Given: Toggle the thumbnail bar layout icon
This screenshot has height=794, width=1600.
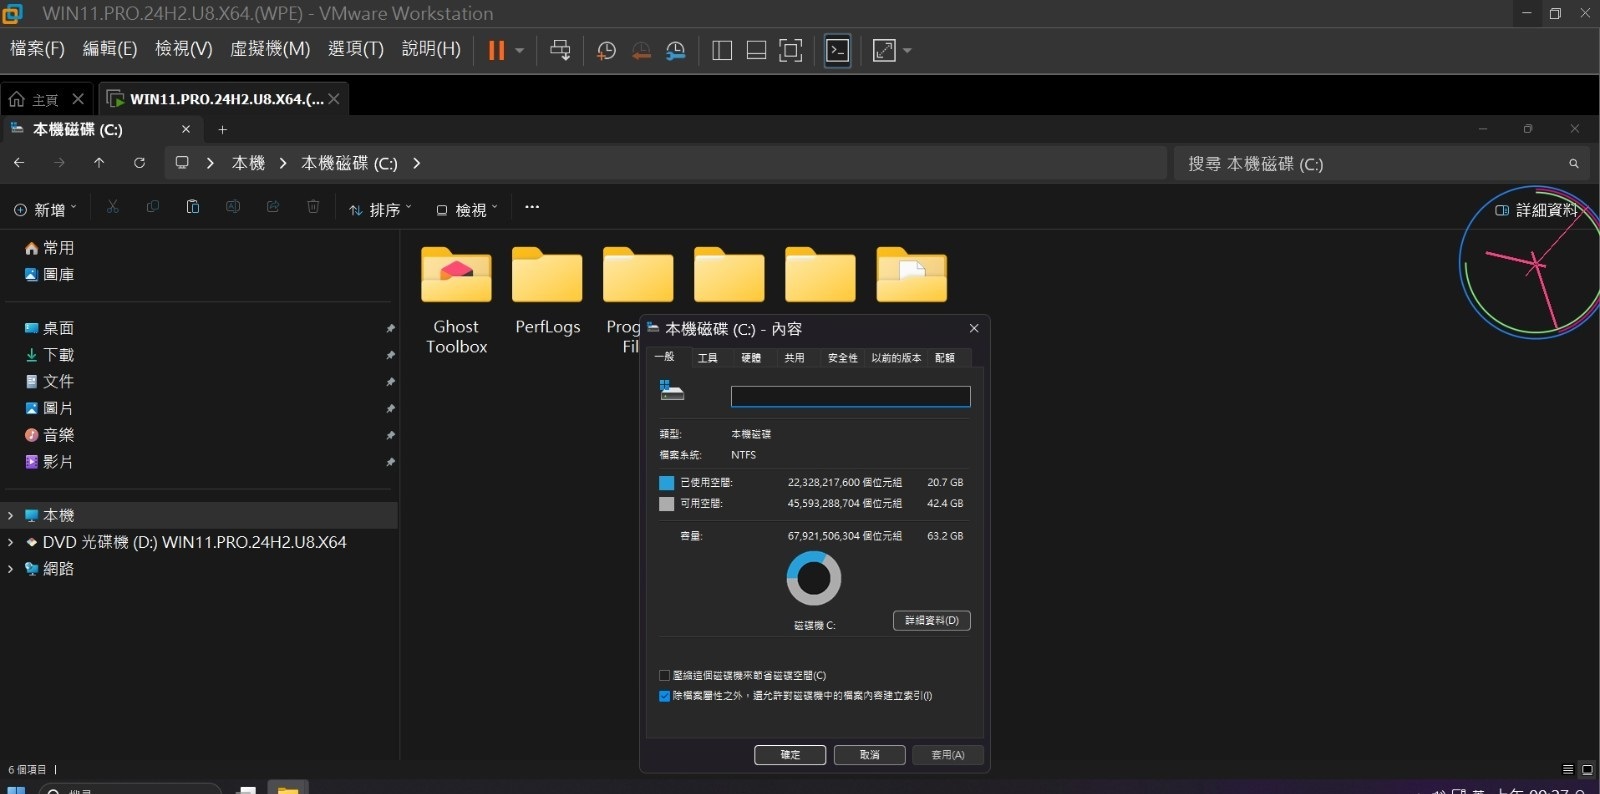Looking at the screenshot, I should point(756,50).
